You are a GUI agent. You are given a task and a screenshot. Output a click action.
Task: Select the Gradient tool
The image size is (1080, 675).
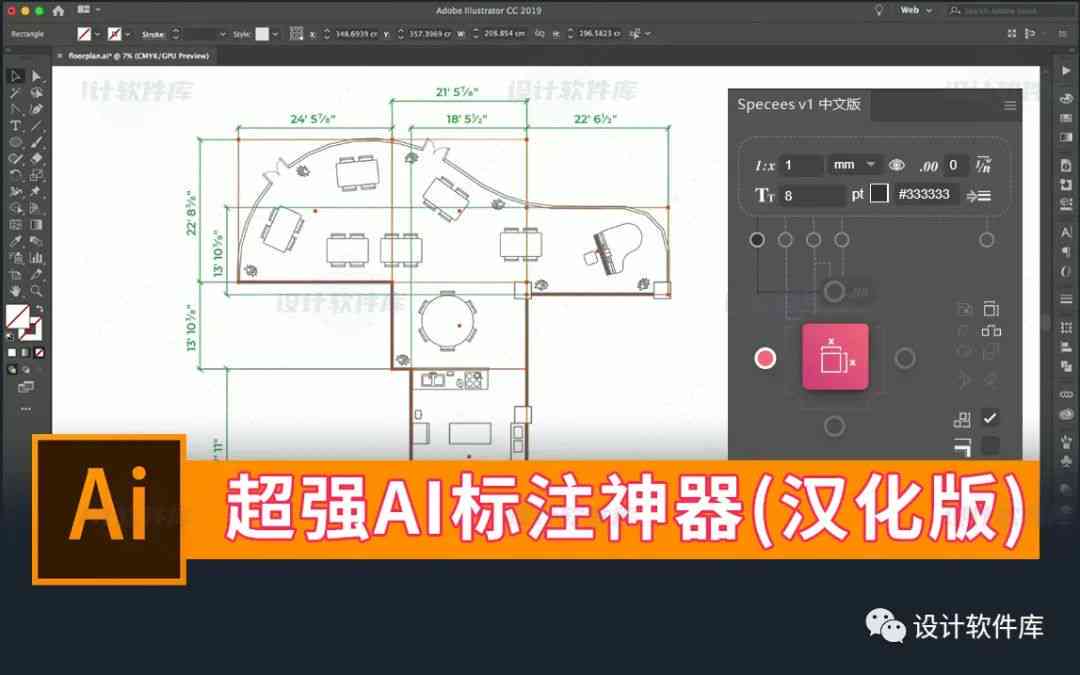[37, 225]
